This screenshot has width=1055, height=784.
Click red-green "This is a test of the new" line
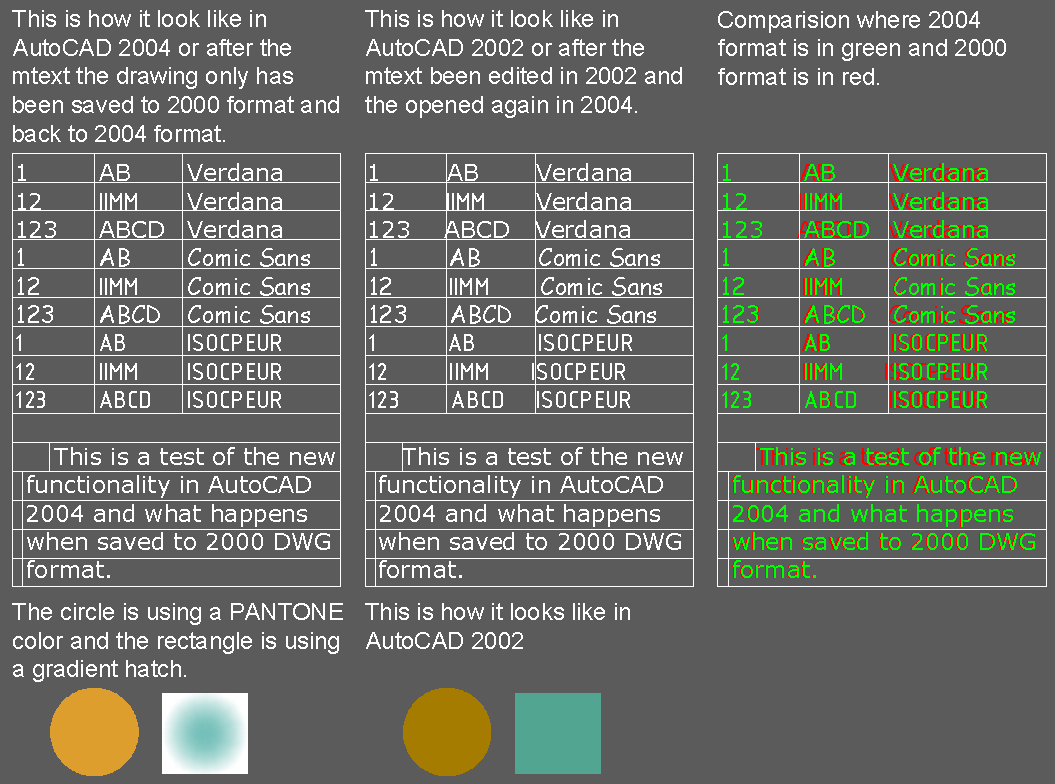coord(900,457)
